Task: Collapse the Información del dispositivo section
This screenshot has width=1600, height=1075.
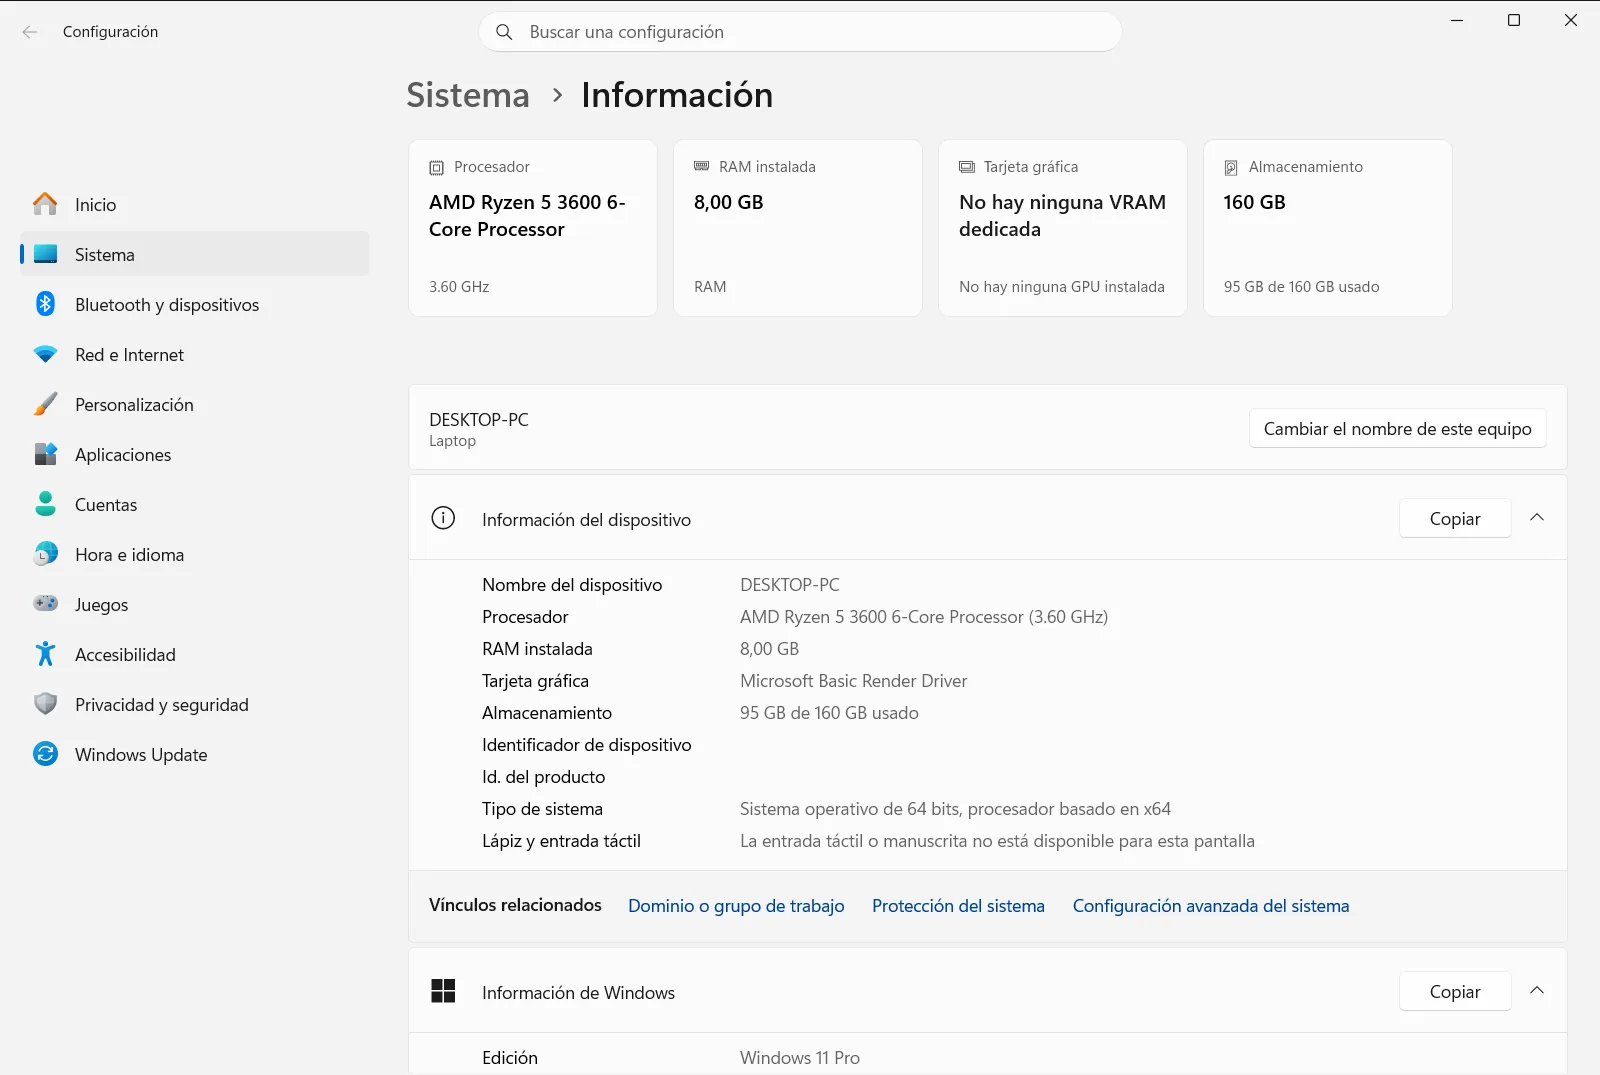Action: click(1537, 518)
